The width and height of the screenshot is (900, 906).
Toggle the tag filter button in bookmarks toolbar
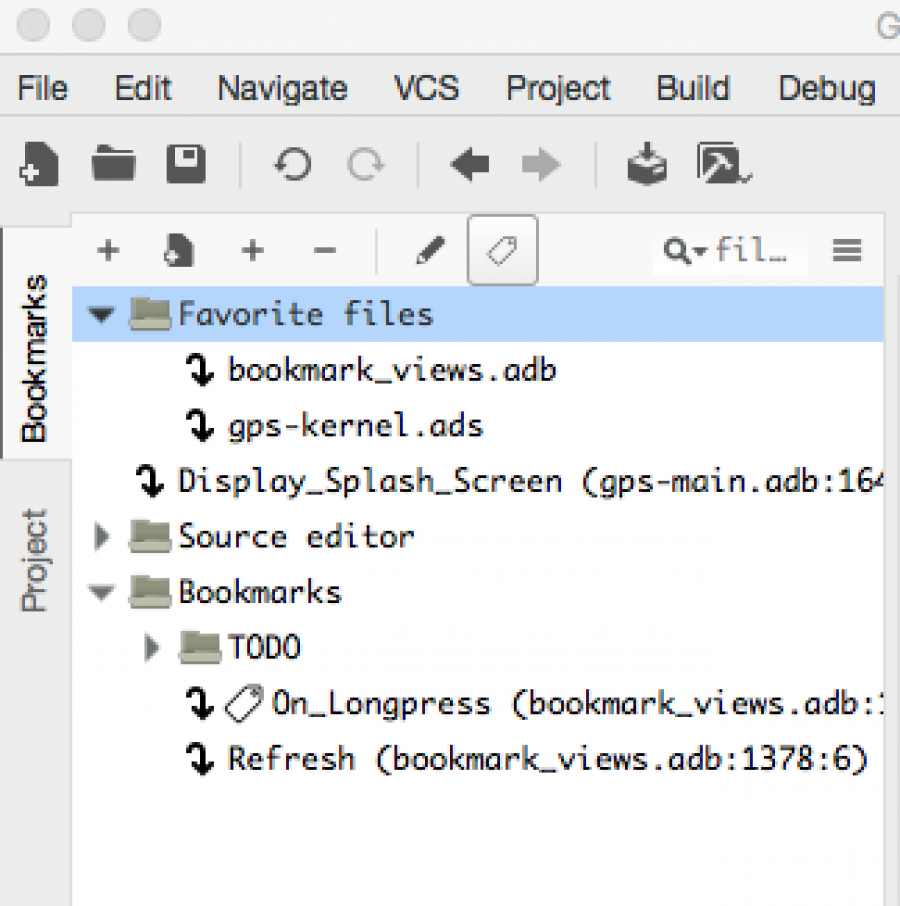tap(503, 250)
